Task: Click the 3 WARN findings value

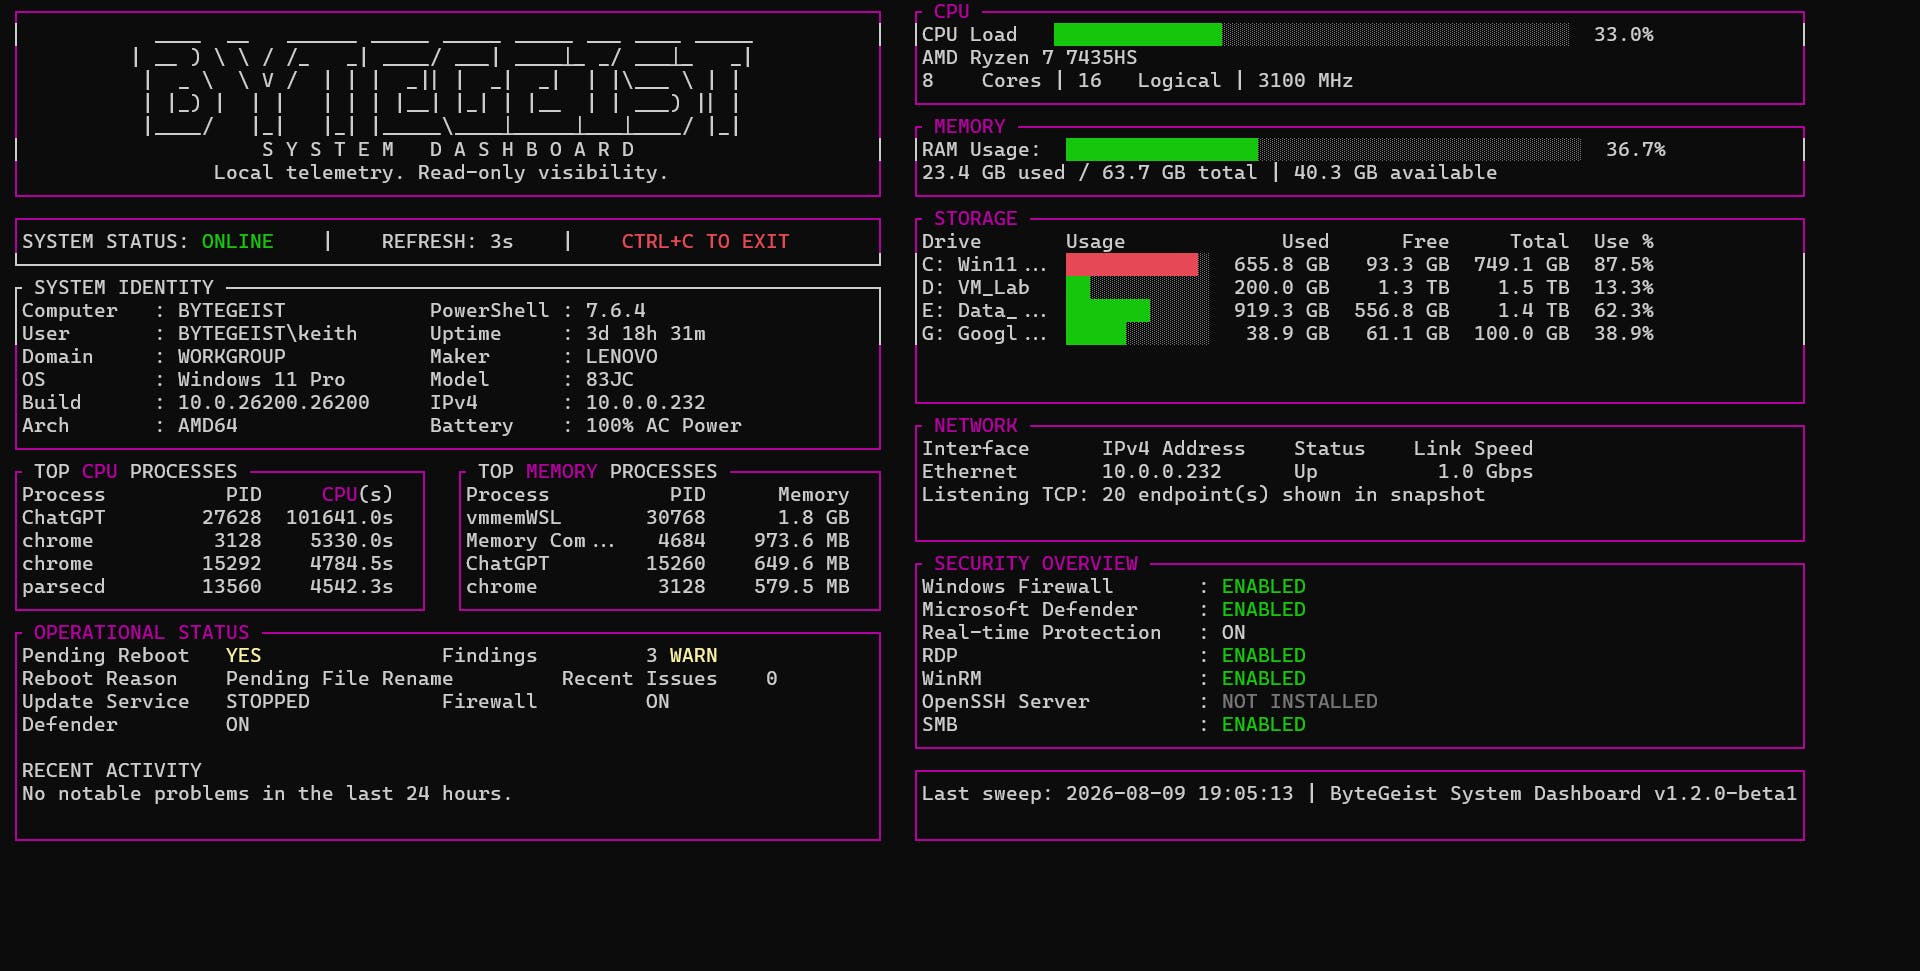Action: click(682, 655)
